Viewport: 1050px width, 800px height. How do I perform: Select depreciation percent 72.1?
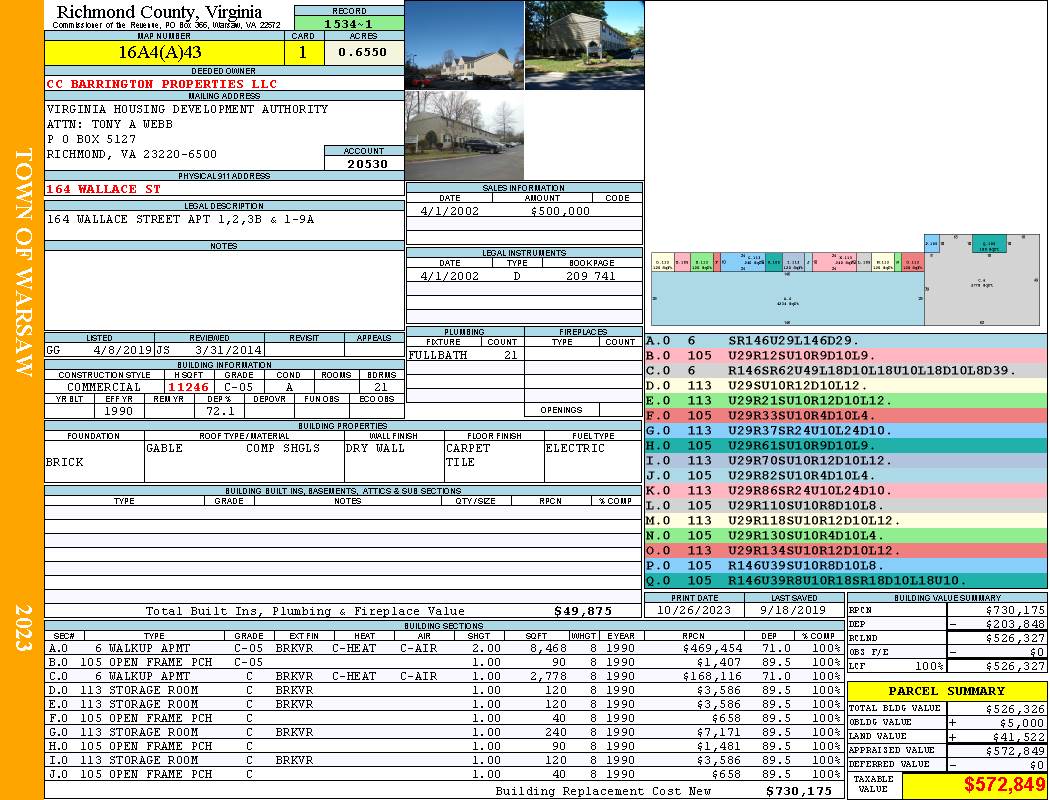pyautogui.click(x=220, y=411)
